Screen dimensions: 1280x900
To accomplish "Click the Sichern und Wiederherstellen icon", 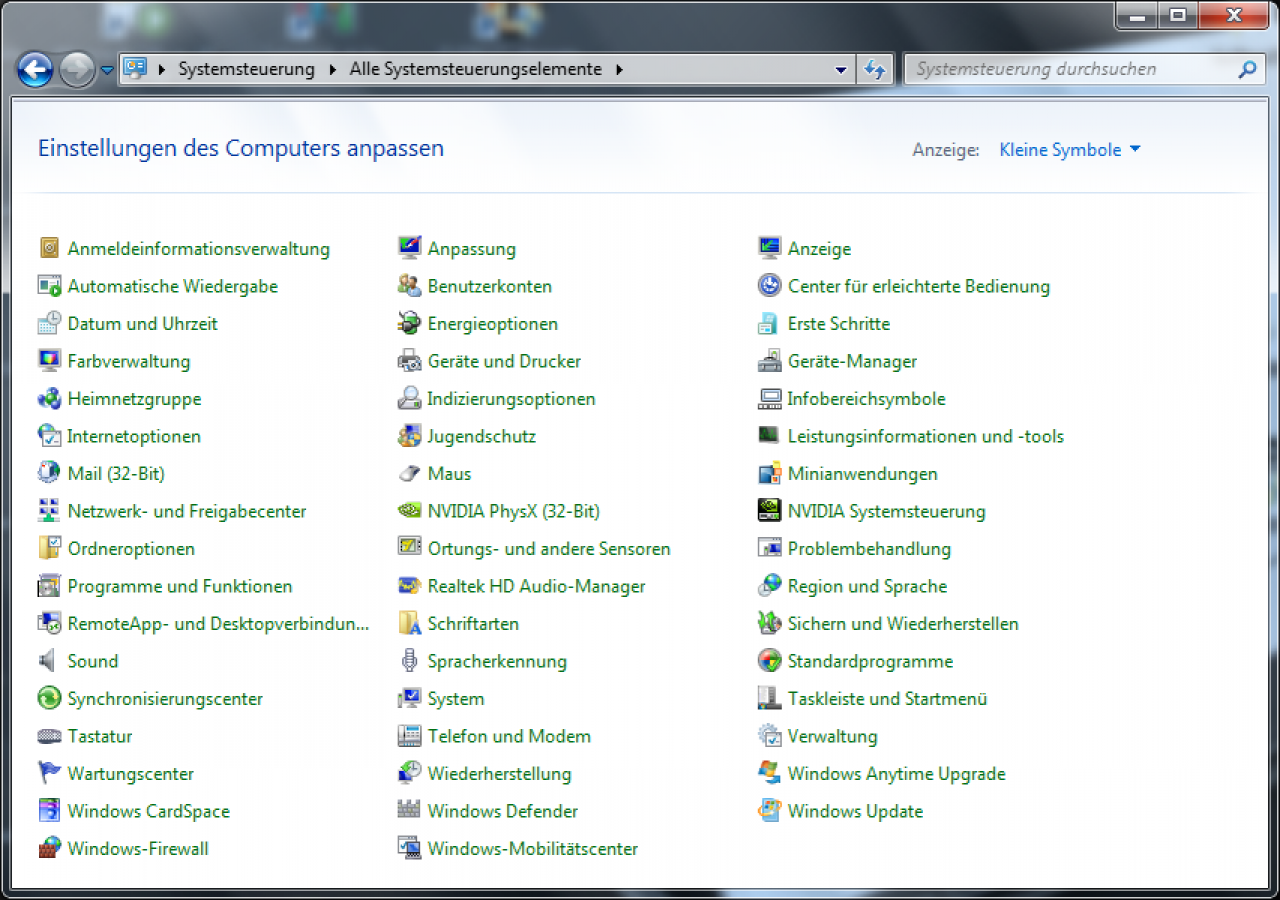I will click(x=769, y=623).
